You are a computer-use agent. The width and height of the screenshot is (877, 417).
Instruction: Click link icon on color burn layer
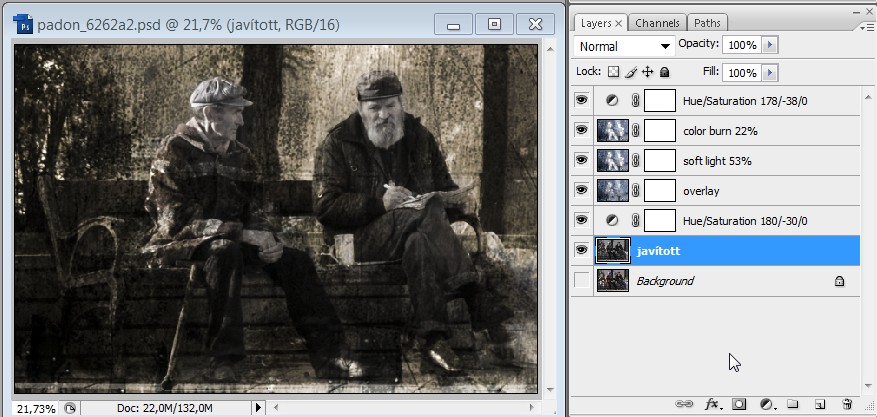[x=635, y=131]
